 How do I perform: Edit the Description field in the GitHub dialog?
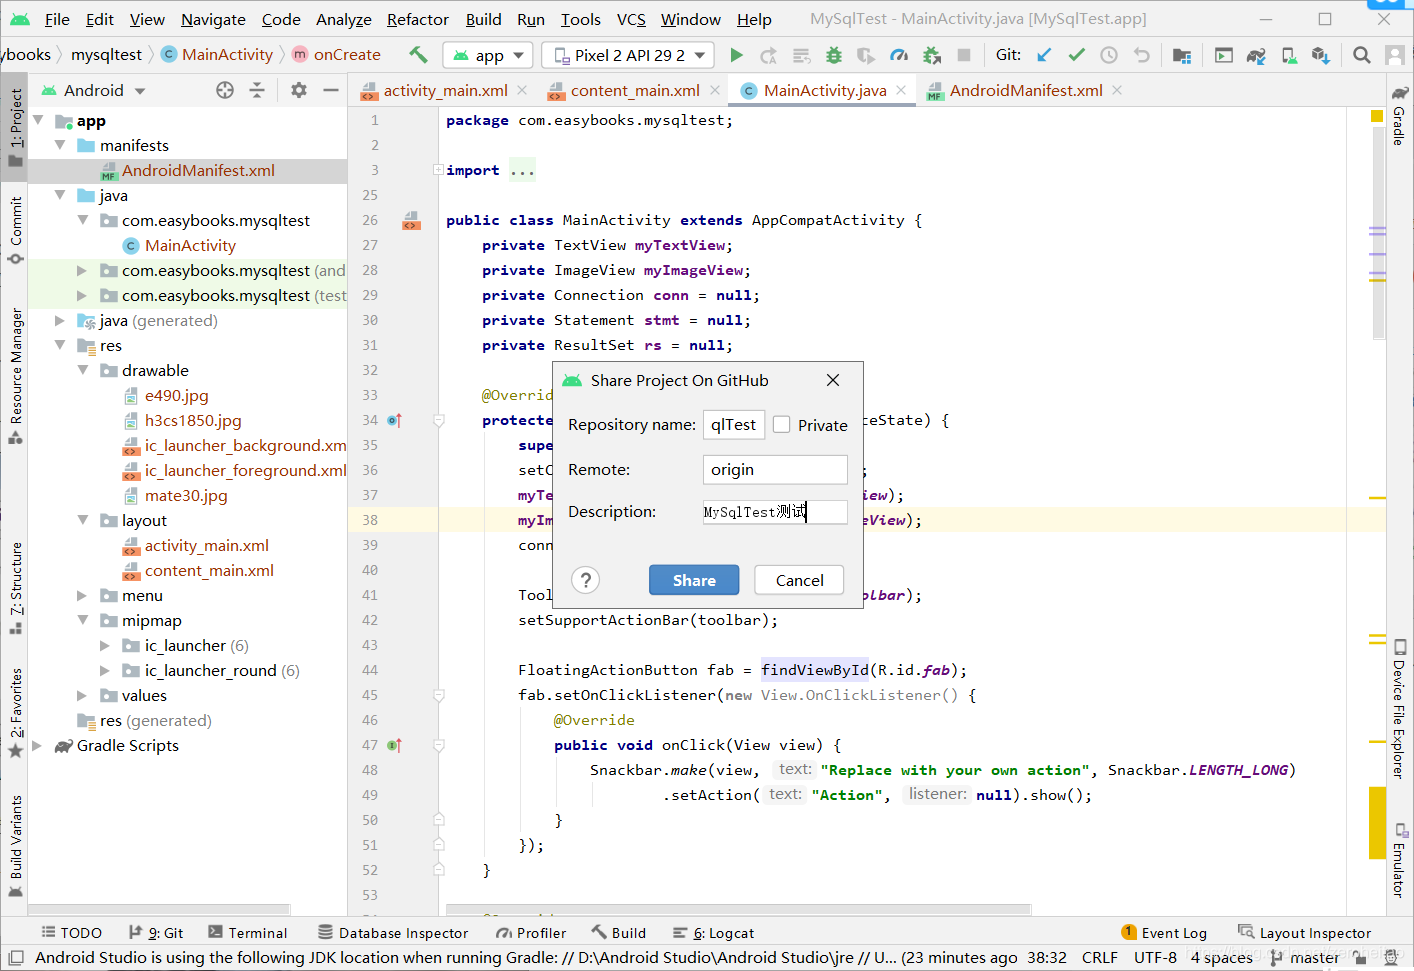tap(775, 511)
